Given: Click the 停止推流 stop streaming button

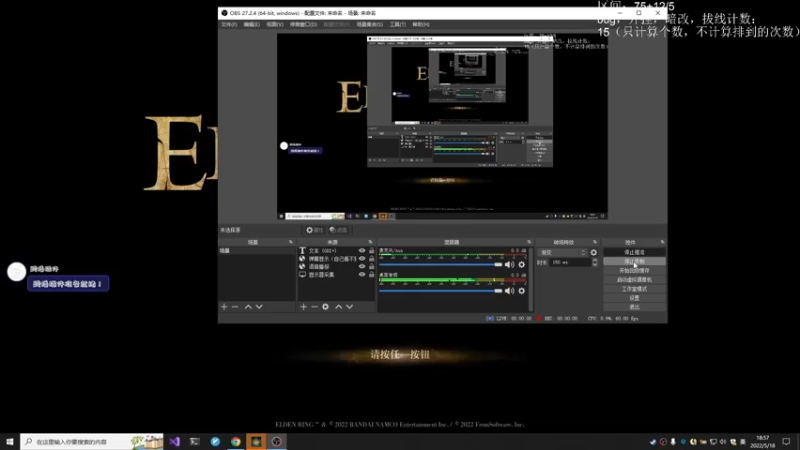Looking at the screenshot, I should point(634,252).
